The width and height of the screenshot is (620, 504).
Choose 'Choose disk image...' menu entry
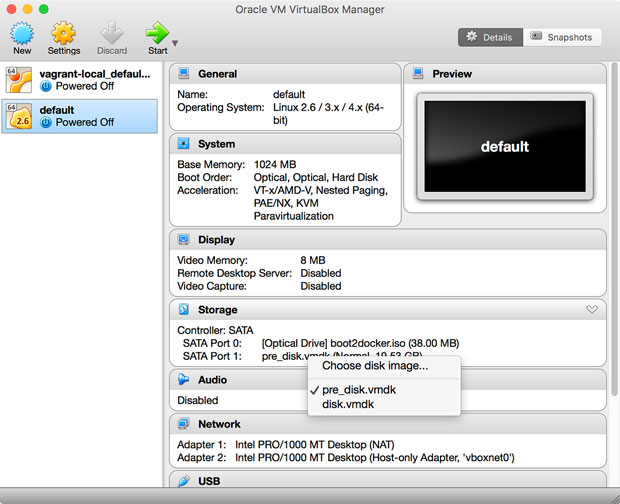click(384, 366)
